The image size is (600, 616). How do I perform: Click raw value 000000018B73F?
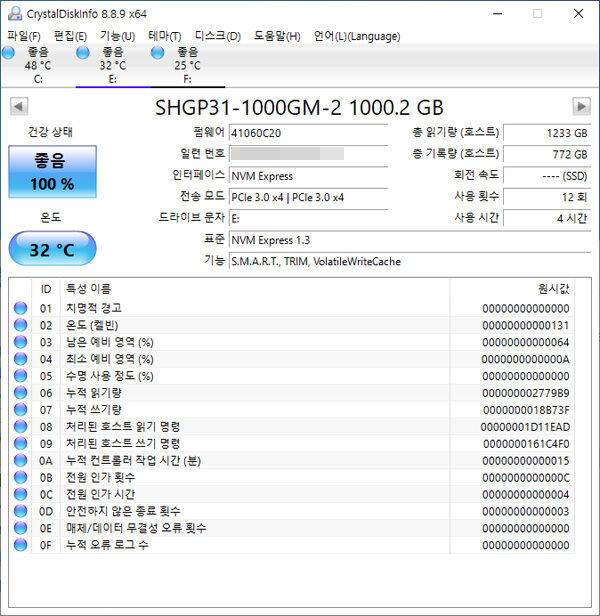coord(526,410)
